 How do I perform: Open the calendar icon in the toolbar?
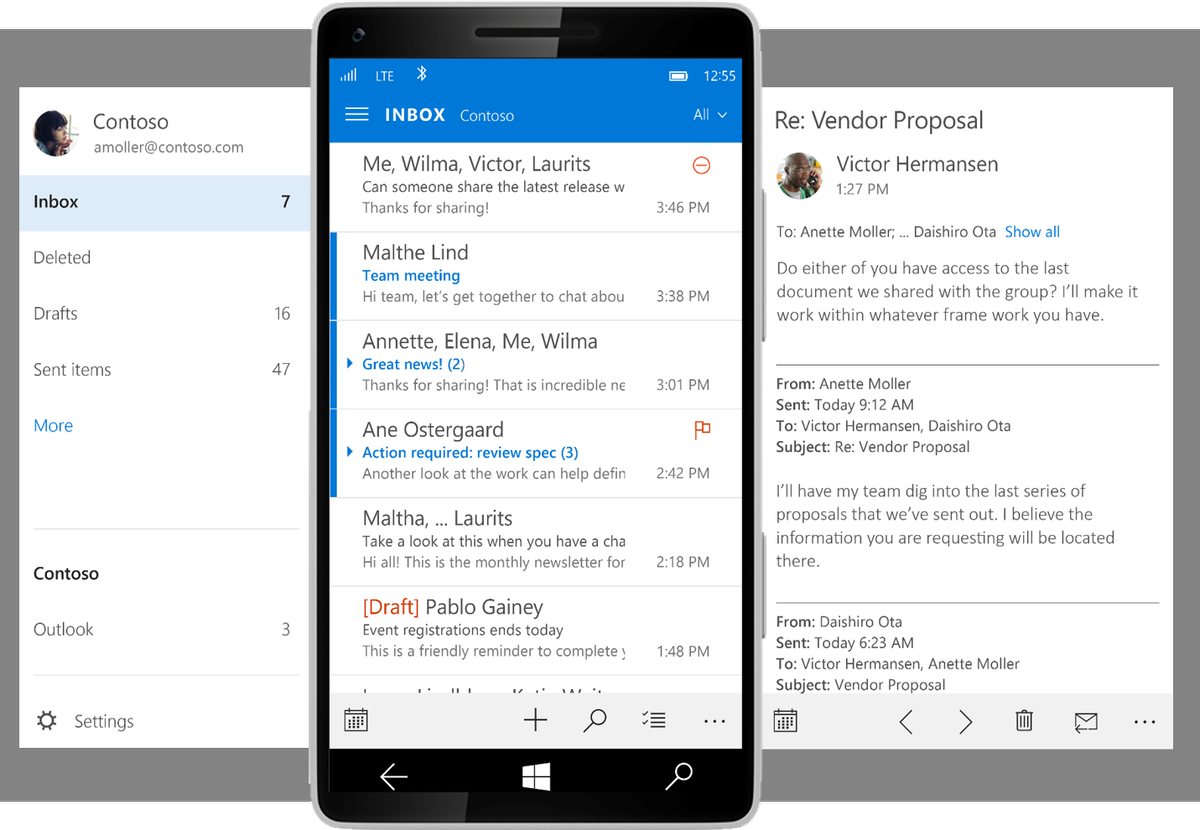tap(356, 720)
